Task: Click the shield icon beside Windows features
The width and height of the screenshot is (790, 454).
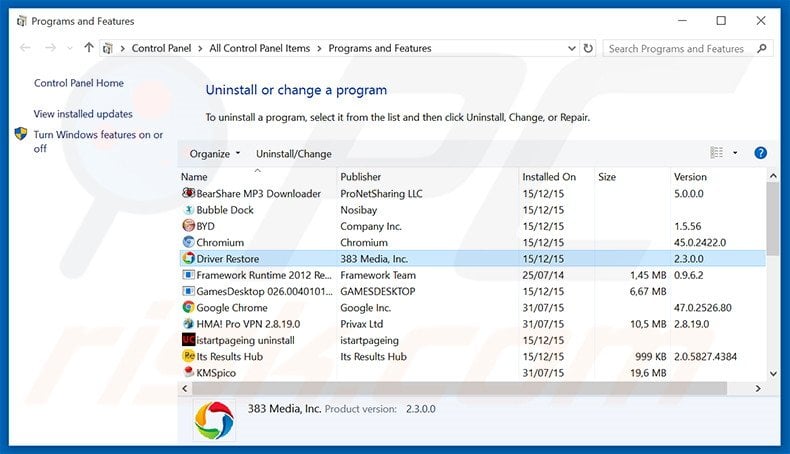Action: (21, 134)
